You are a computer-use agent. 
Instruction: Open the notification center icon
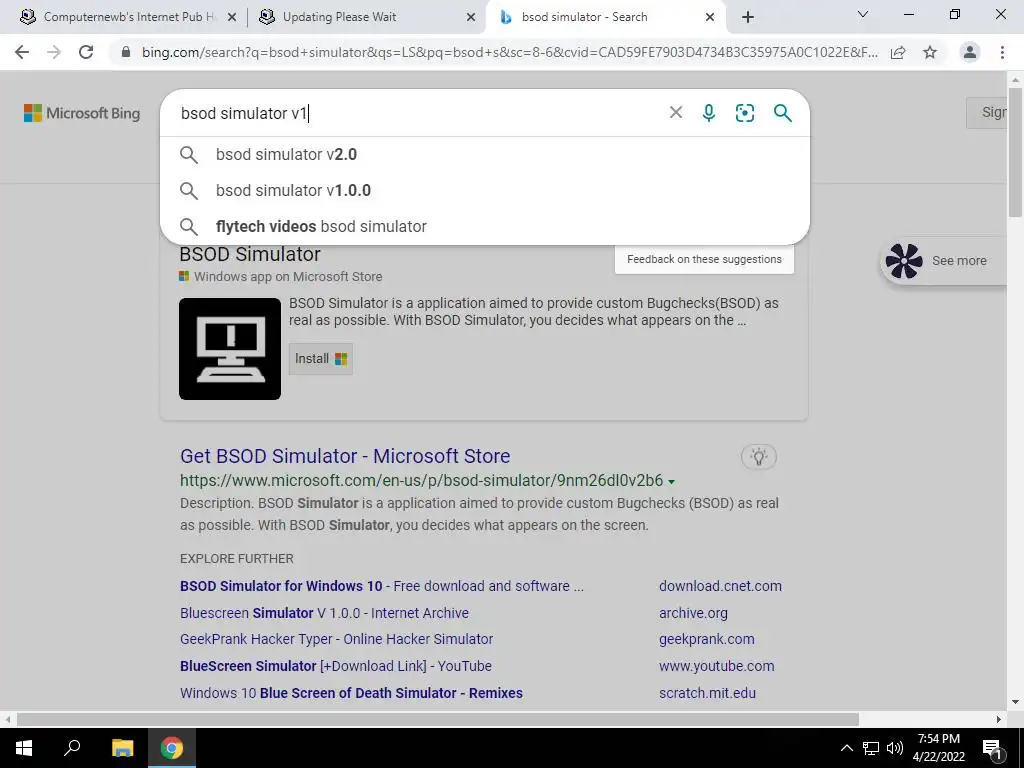pyautogui.click(x=991, y=749)
